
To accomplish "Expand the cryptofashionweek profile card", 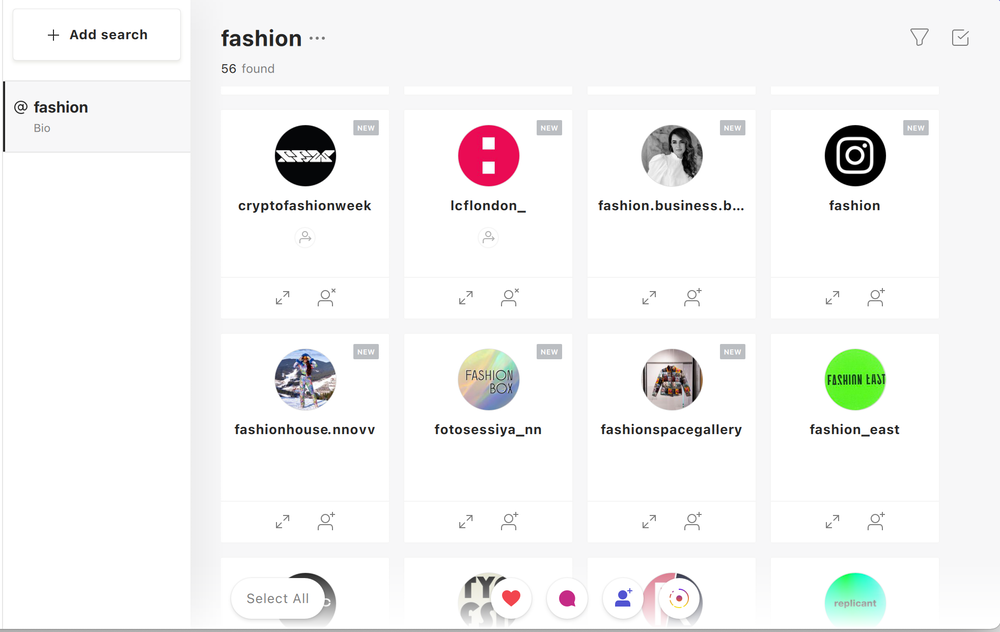I will [x=283, y=298].
